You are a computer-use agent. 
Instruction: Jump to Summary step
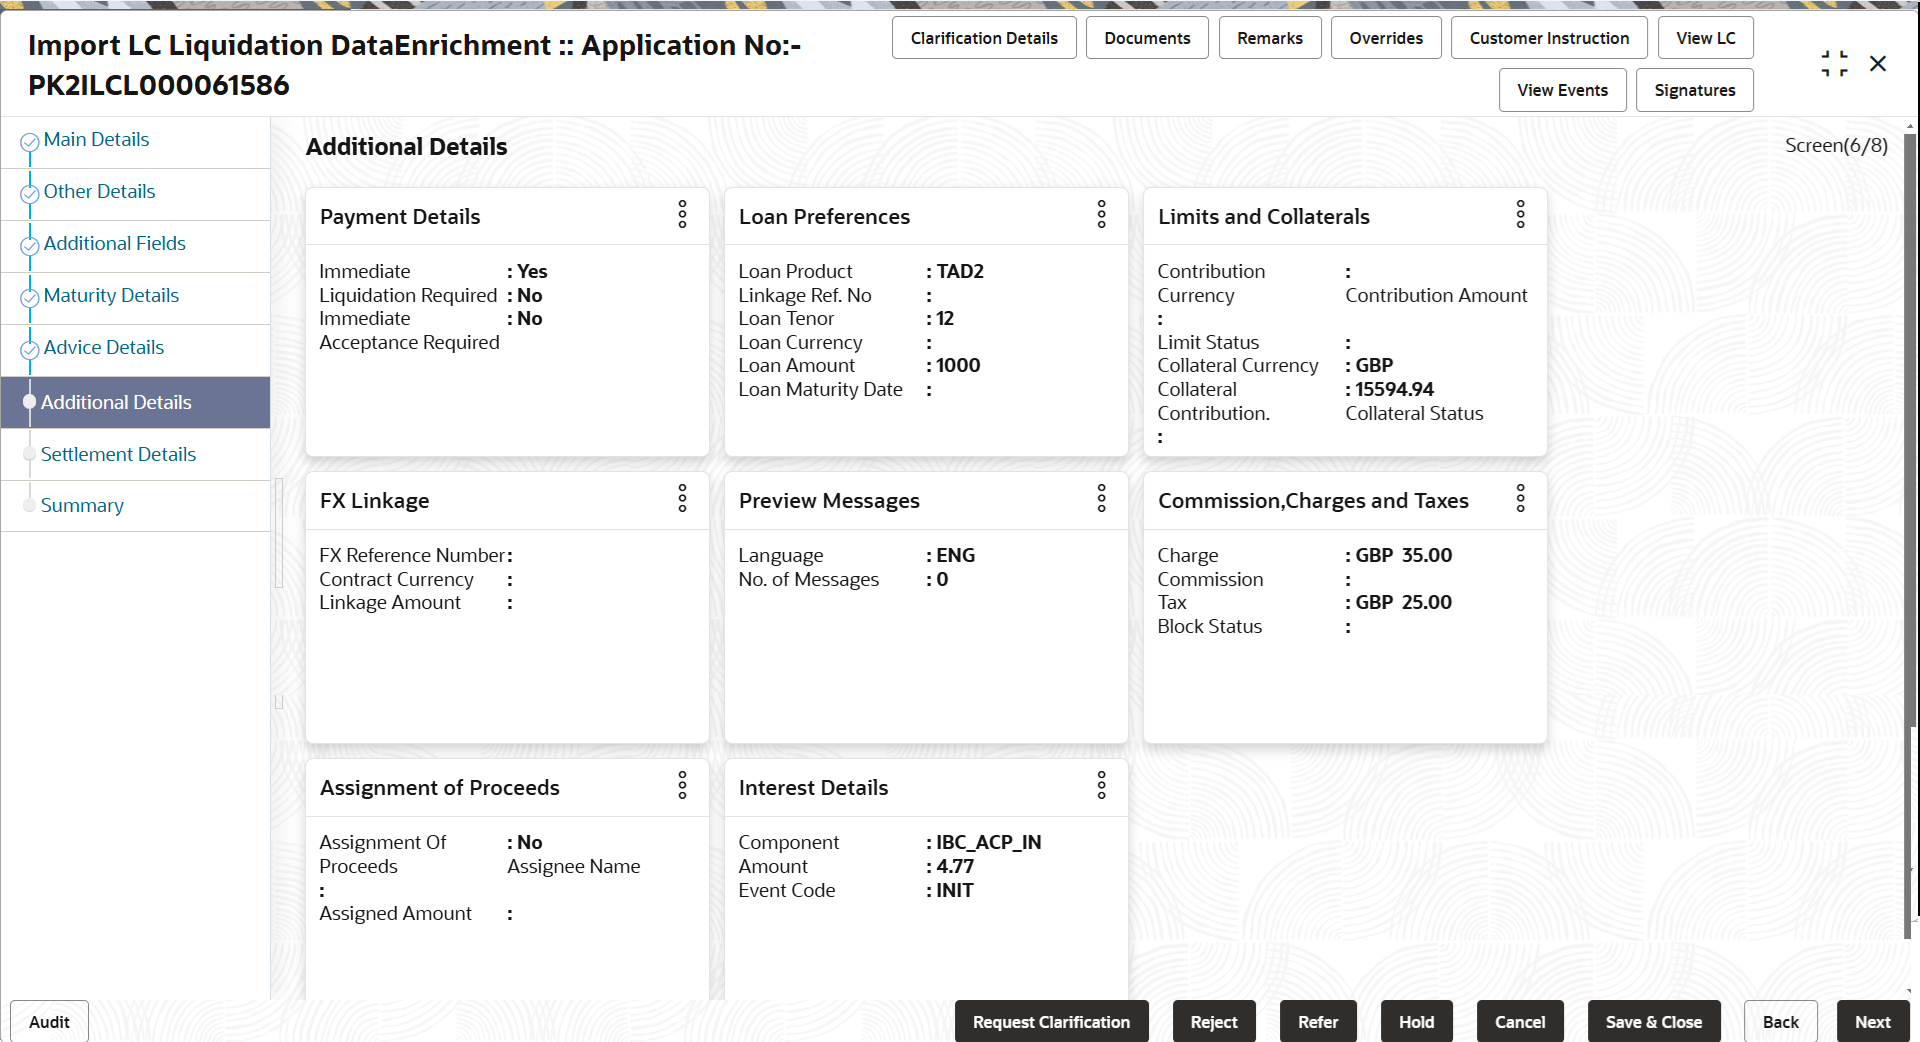pos(82,506)
